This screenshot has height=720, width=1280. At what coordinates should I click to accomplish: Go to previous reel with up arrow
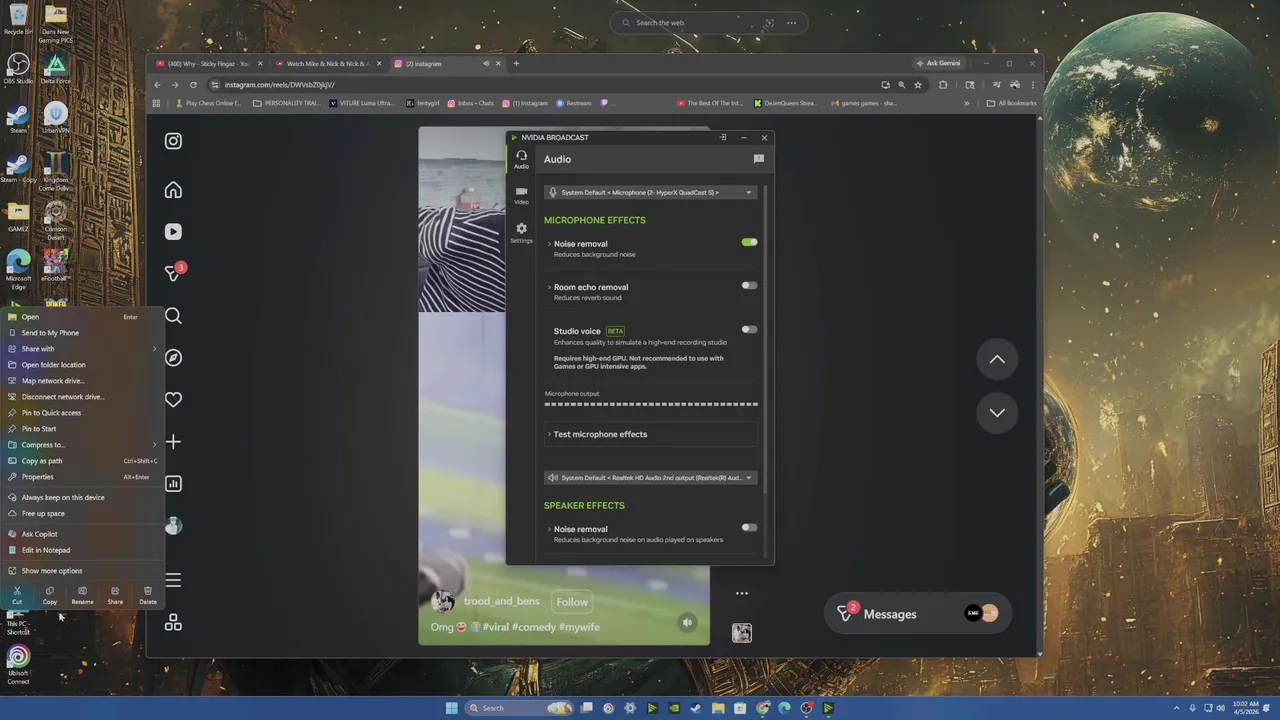pos(997,359)
